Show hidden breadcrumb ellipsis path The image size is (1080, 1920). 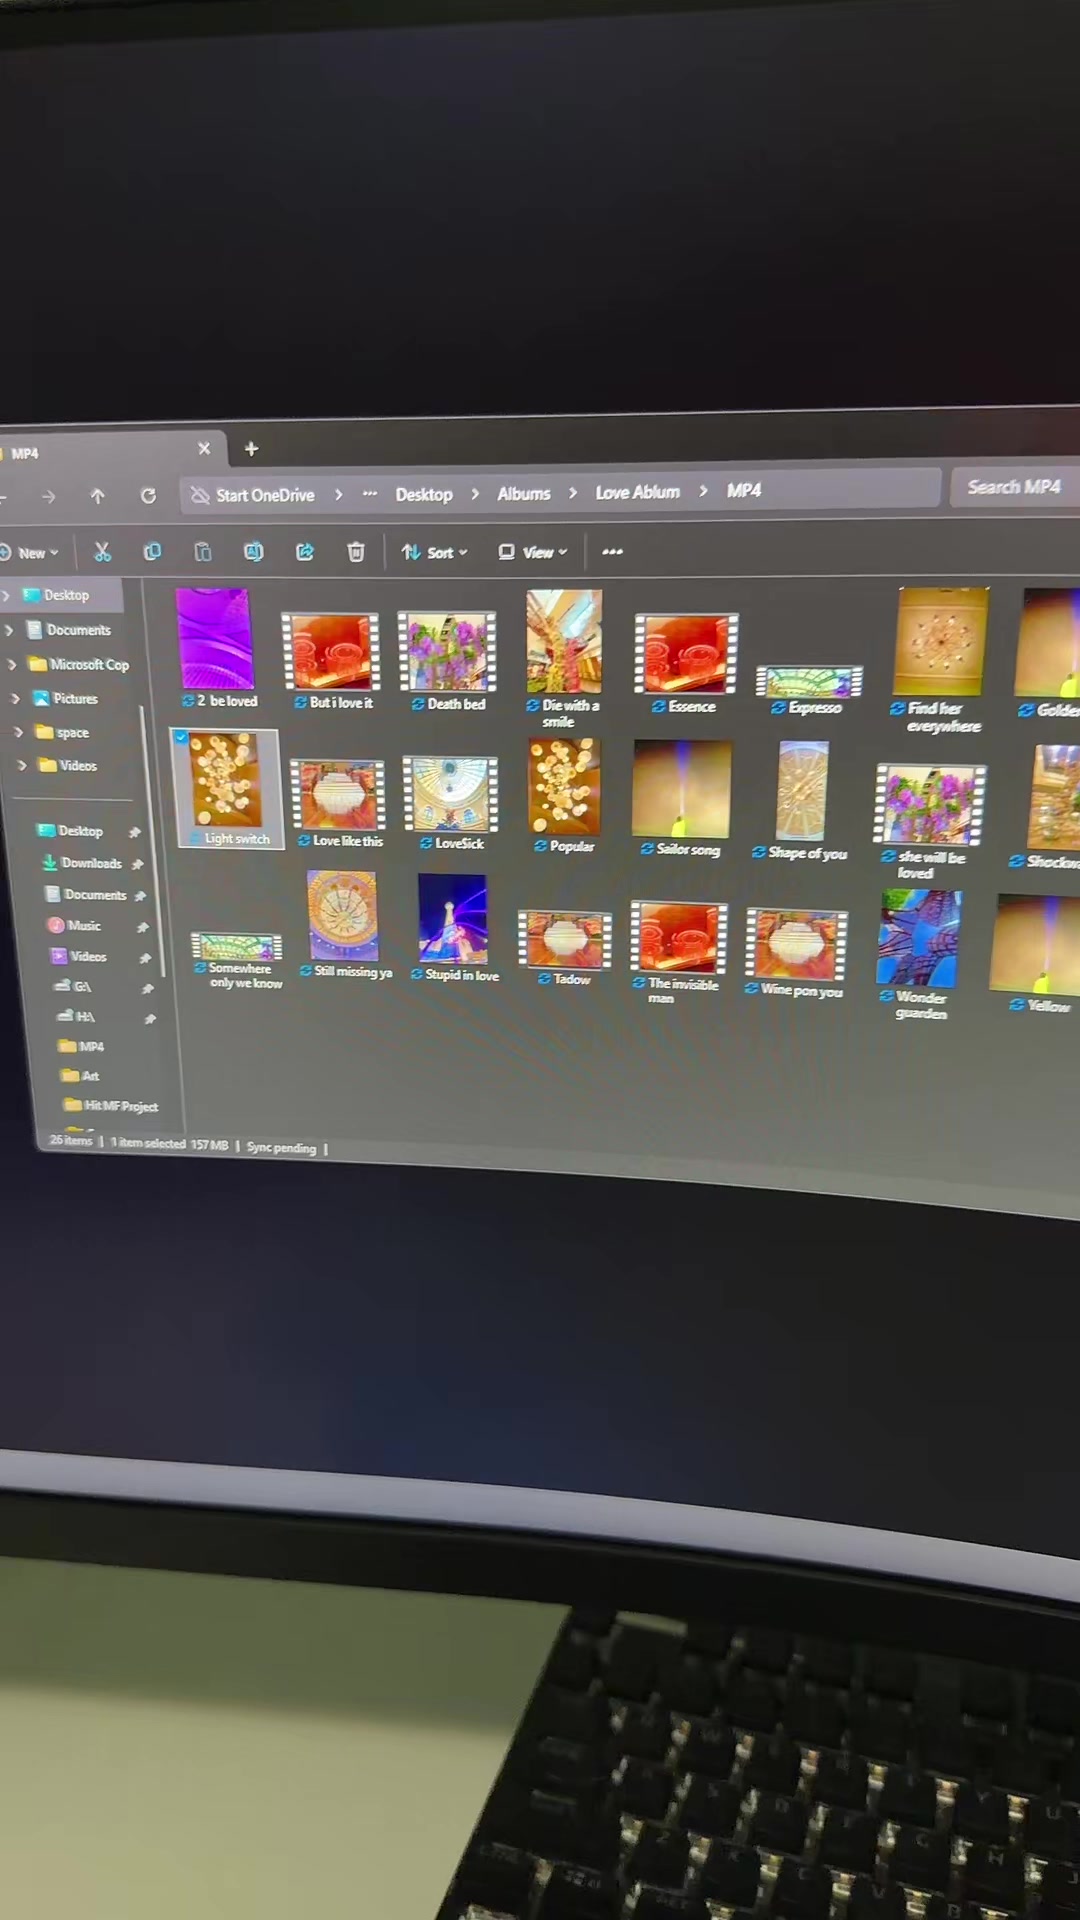[370, 494]
